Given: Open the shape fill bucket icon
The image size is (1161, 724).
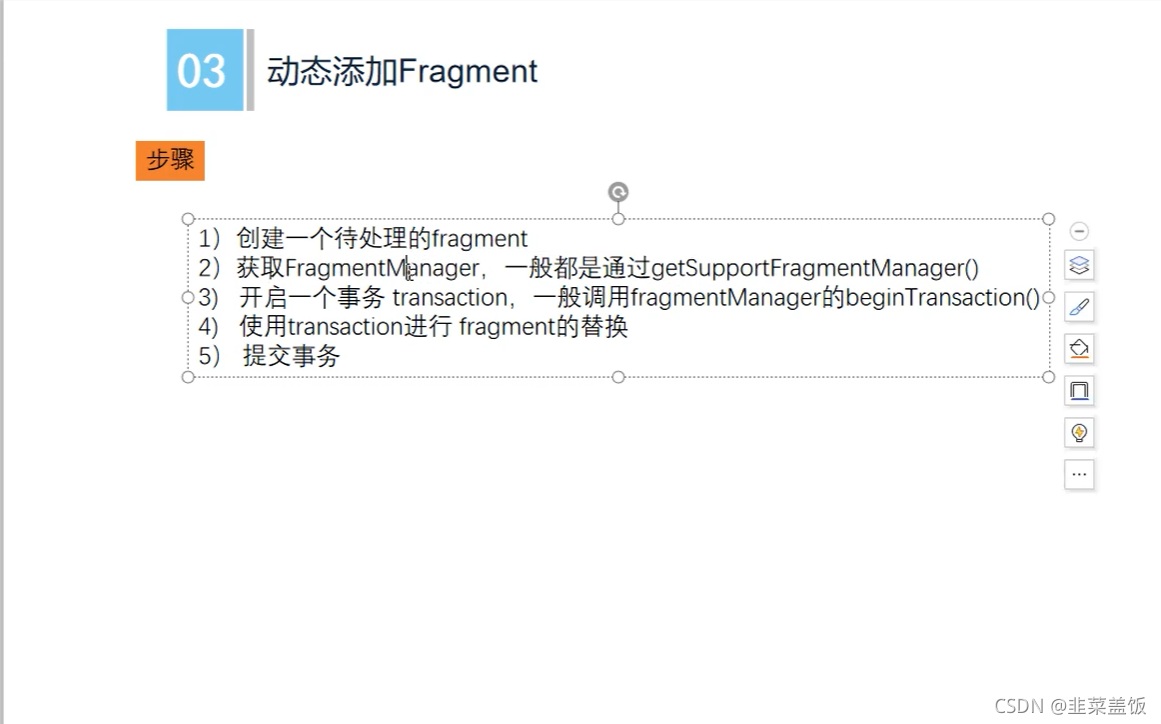Looking at the screenshot, I should [1079, 349].
